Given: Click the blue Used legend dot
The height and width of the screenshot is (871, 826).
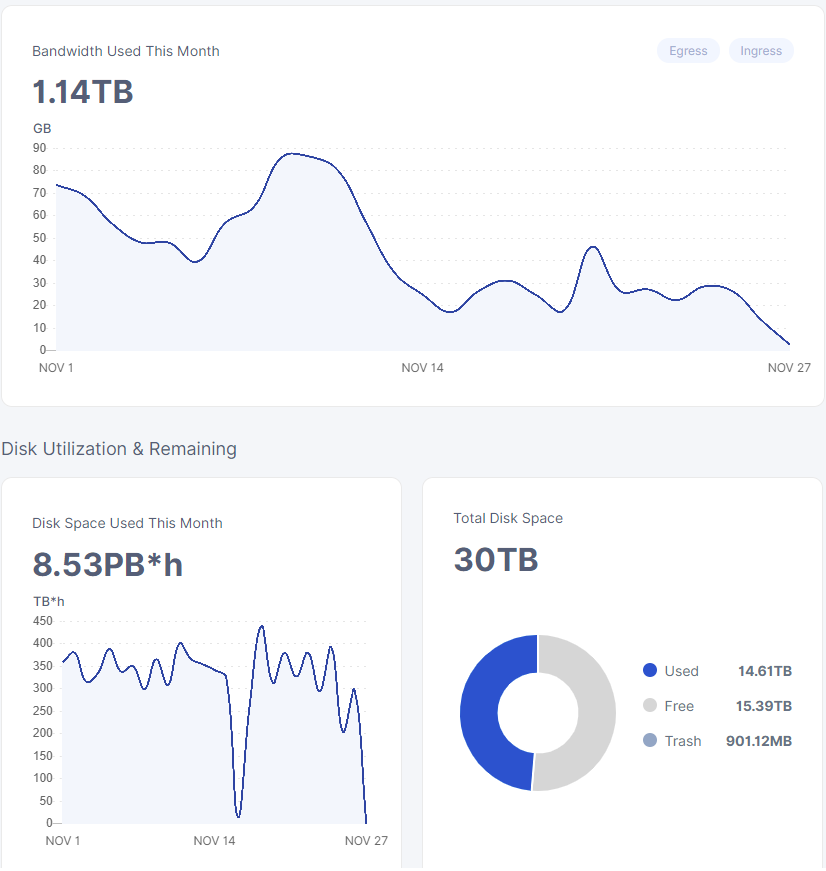Looking at the screenshot, I should click(650, 671).
